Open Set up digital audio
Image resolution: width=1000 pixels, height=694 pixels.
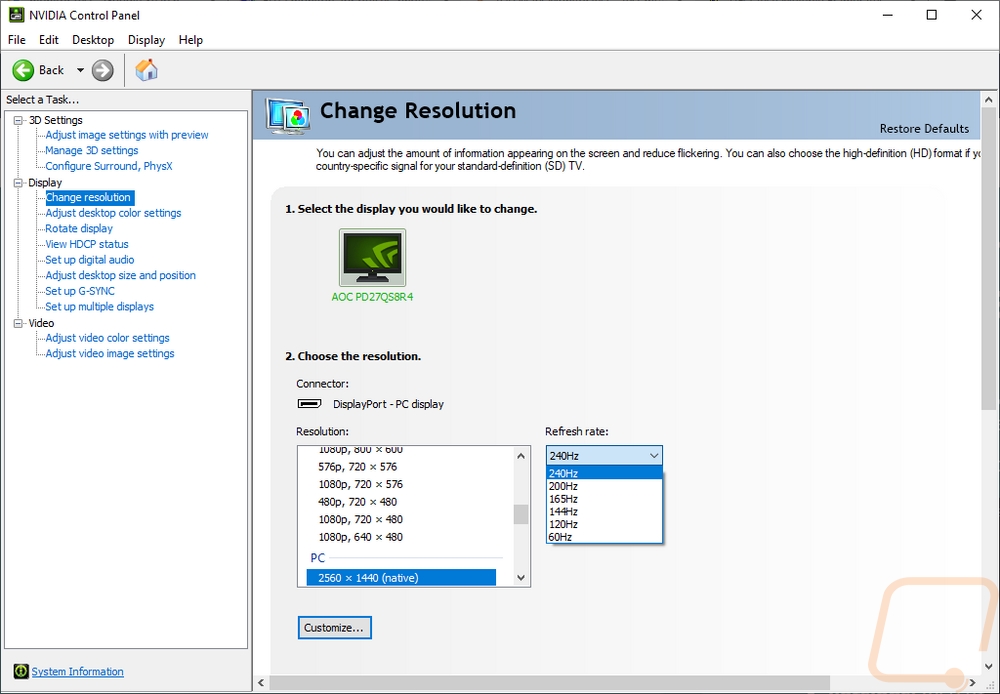click(x=90, y=260)
